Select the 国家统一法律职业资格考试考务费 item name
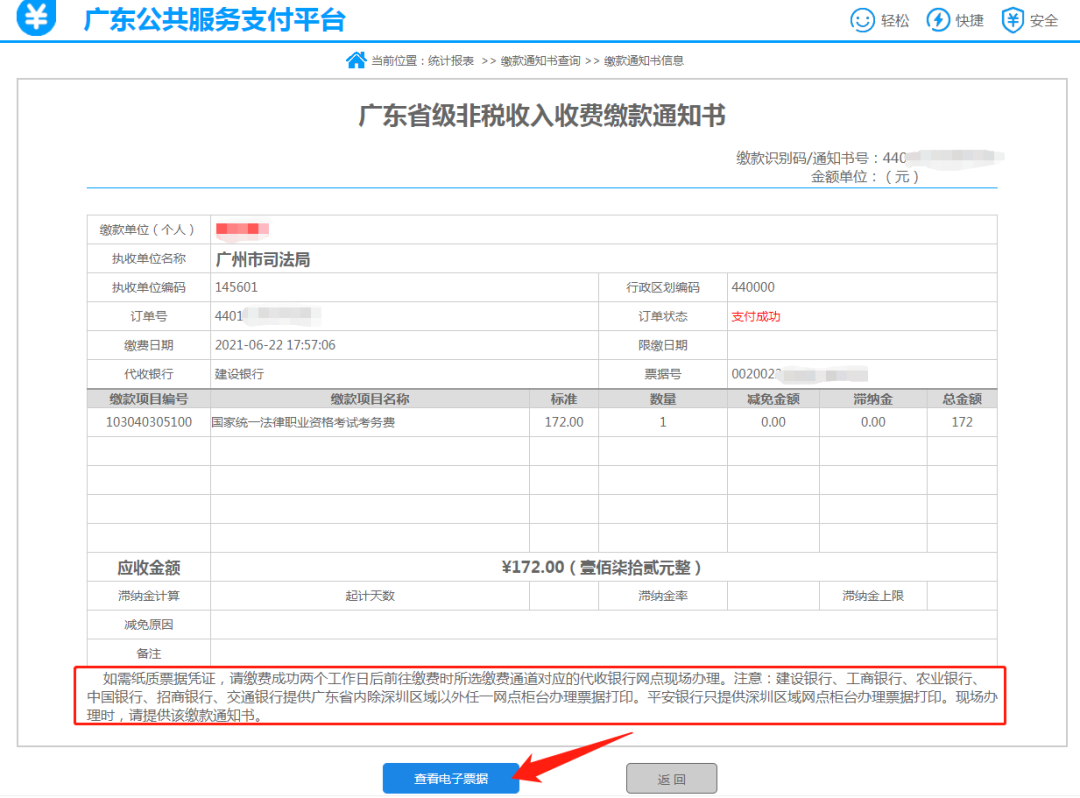Image resolution: width=1080 pixels, height=798 pixels. coord(303,422)
